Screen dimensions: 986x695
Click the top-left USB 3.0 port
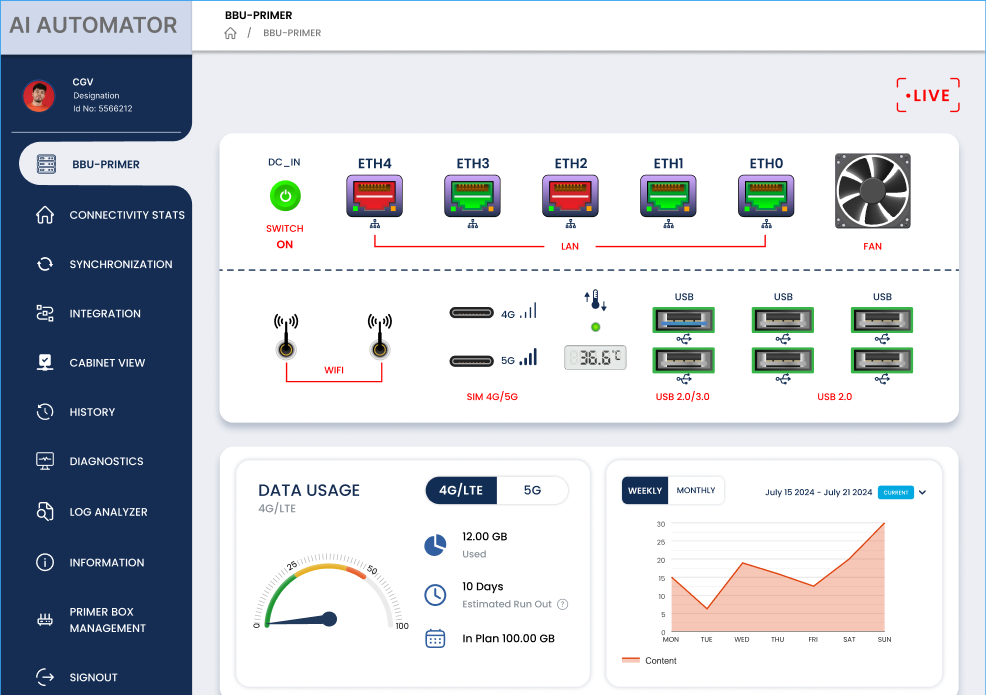click(x=683, y=320)
